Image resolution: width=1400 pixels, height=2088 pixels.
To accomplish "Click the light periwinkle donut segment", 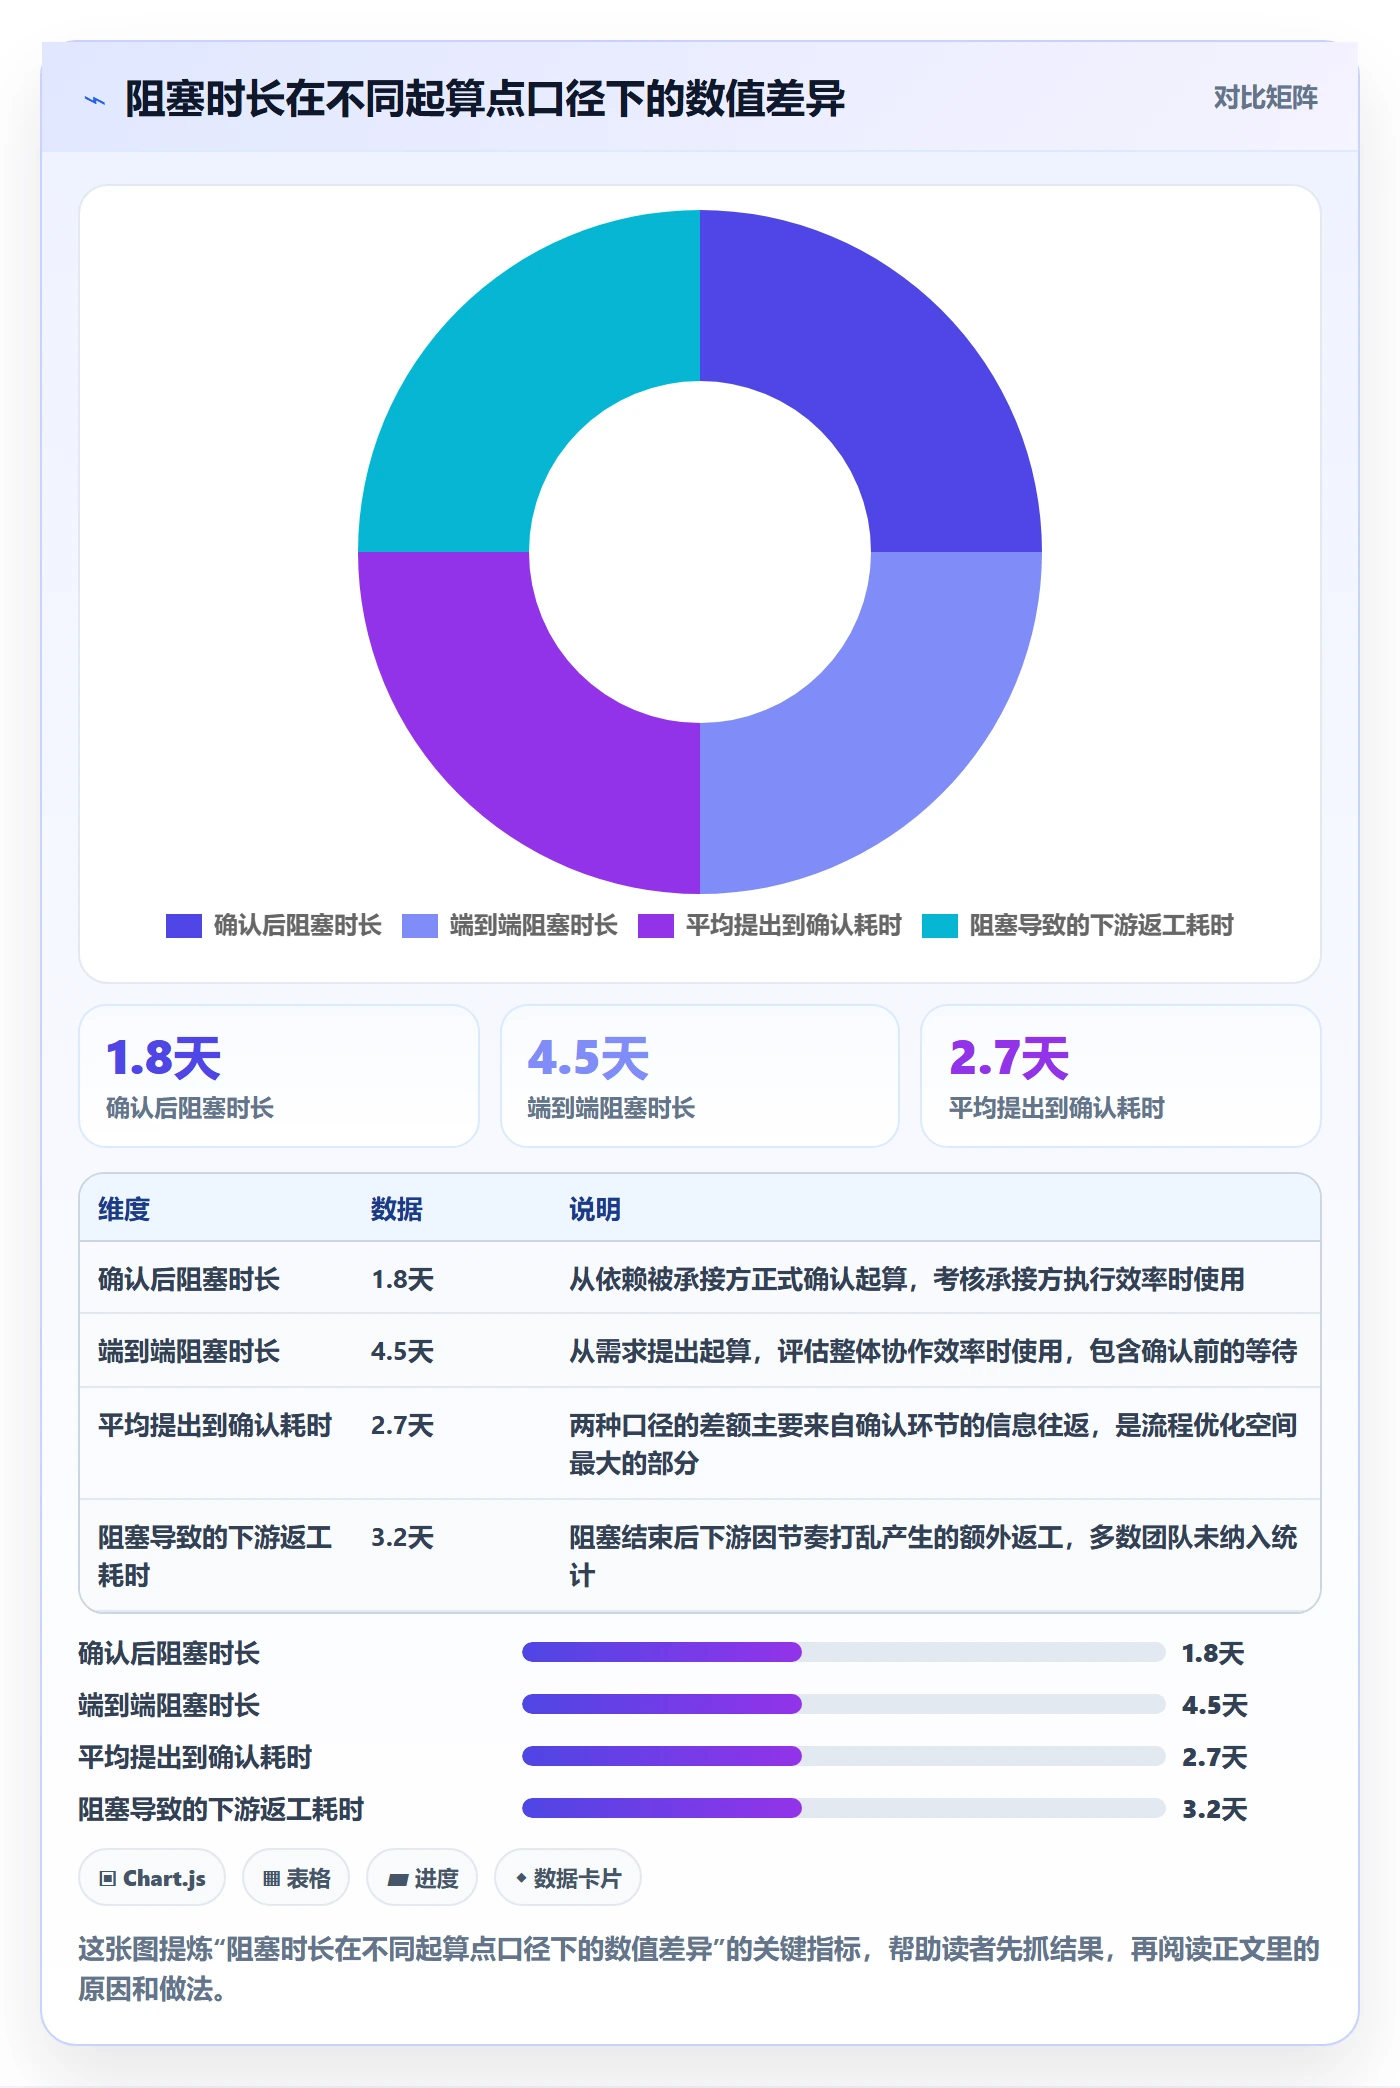I will pos(880,732).
